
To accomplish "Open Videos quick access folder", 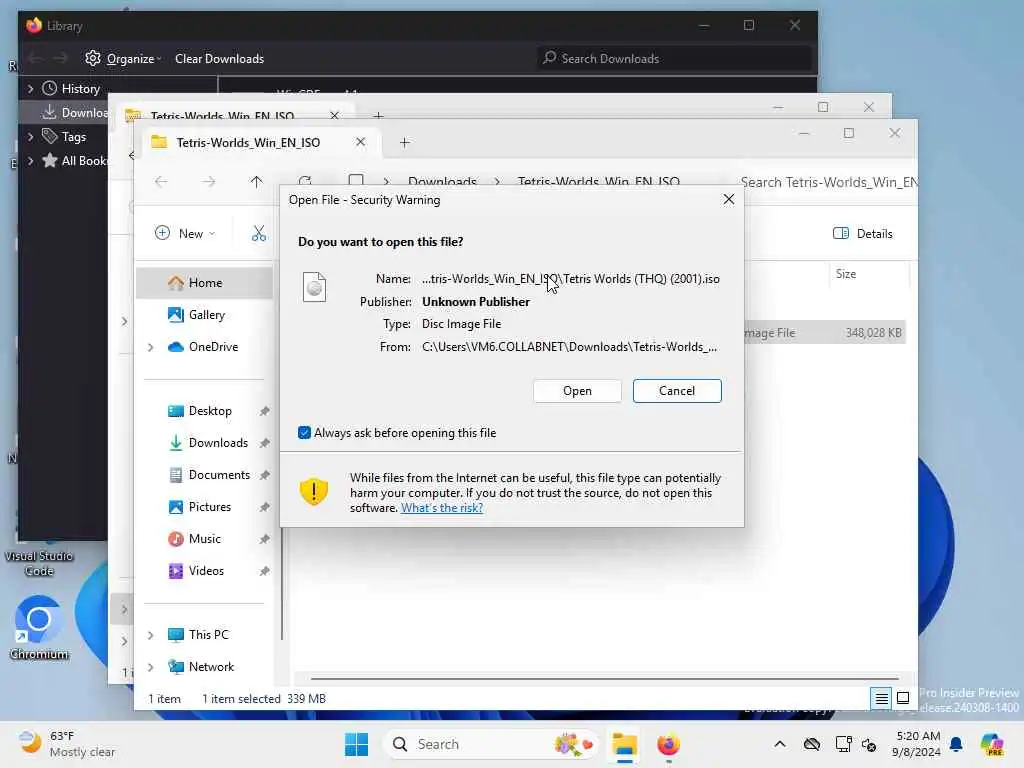I will tap(206, 571).
